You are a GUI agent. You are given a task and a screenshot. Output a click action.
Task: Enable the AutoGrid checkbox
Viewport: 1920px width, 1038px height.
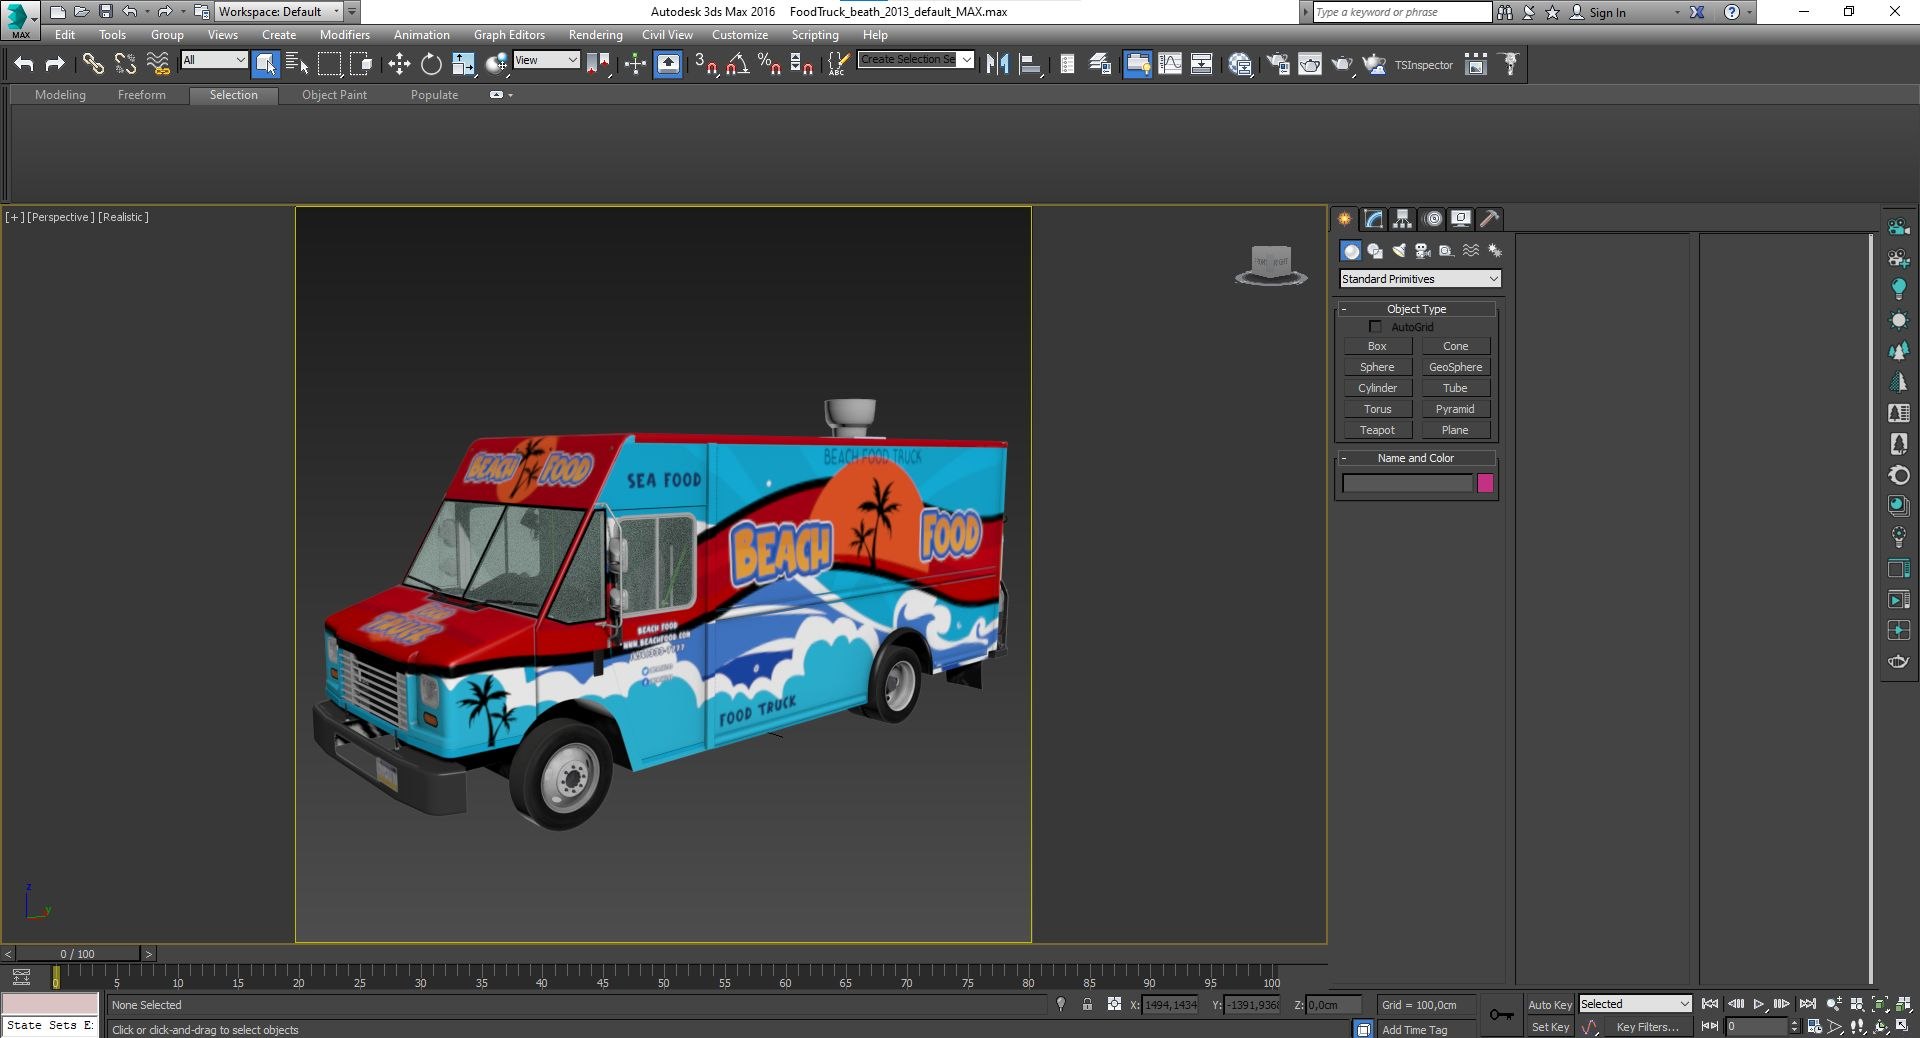click(1375, 327)
